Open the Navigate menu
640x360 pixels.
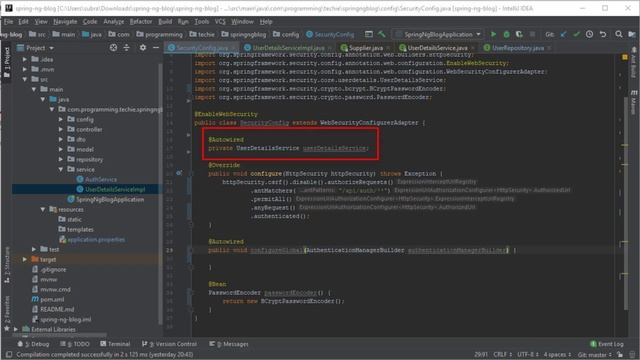pos(65,21)
